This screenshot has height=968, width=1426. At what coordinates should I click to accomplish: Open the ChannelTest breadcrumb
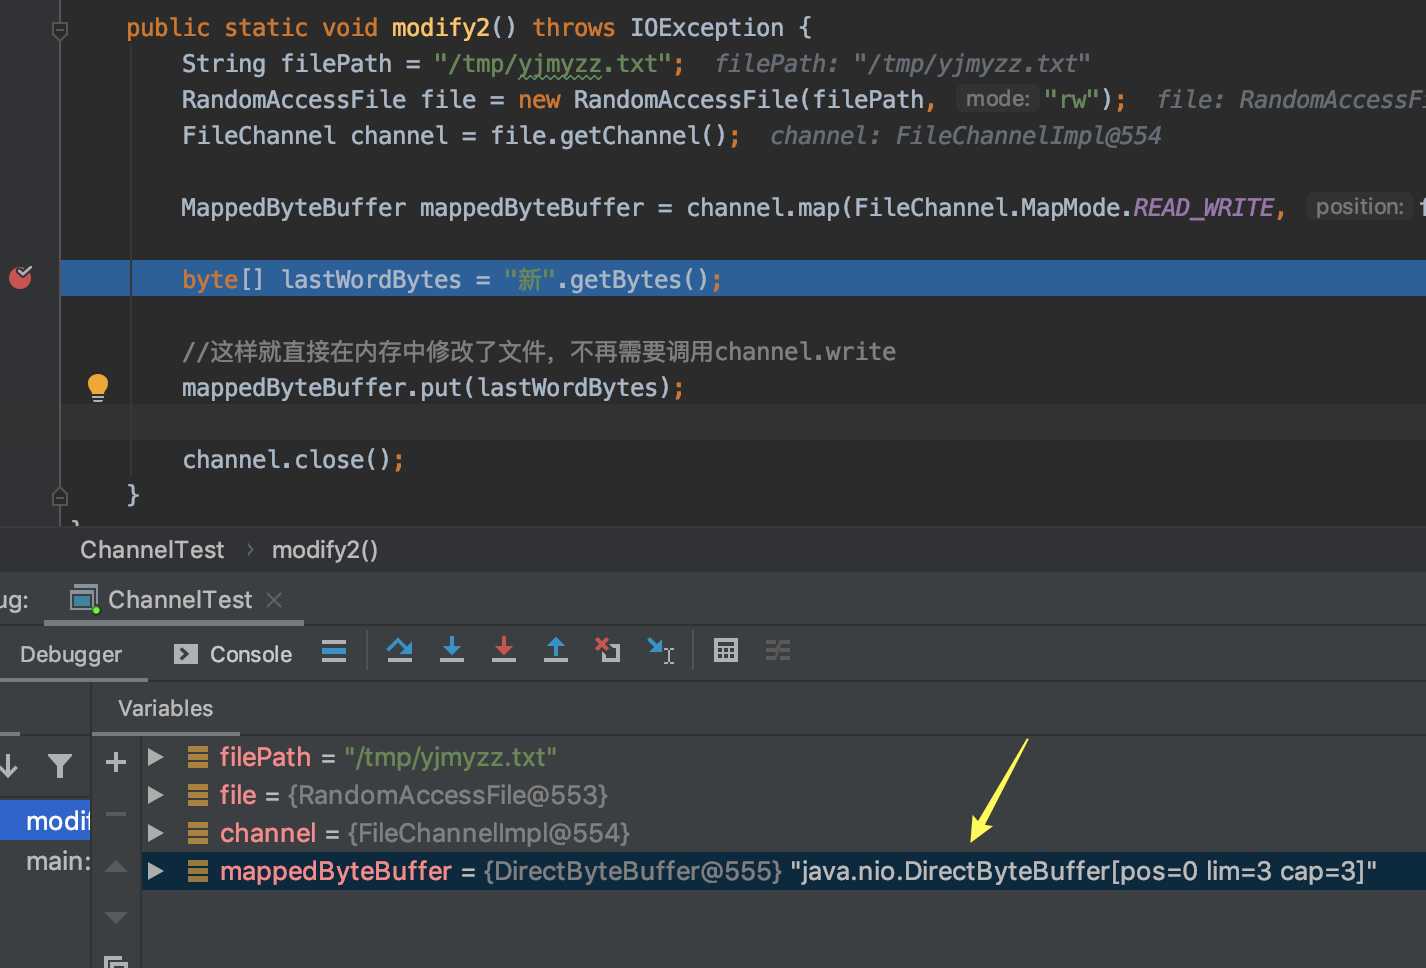coord(152,550)
